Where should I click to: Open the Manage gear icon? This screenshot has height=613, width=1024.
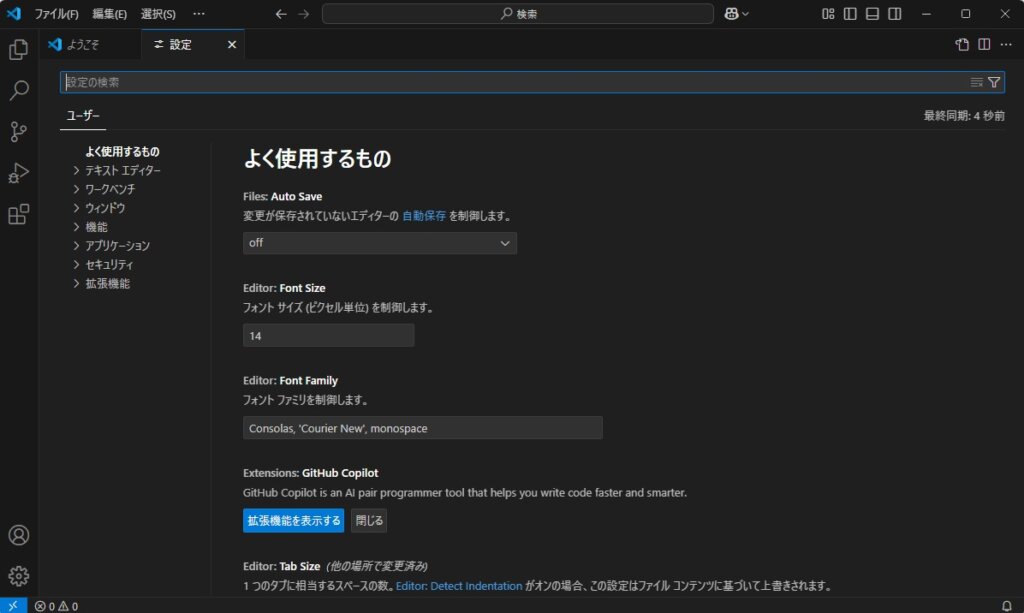18,576
